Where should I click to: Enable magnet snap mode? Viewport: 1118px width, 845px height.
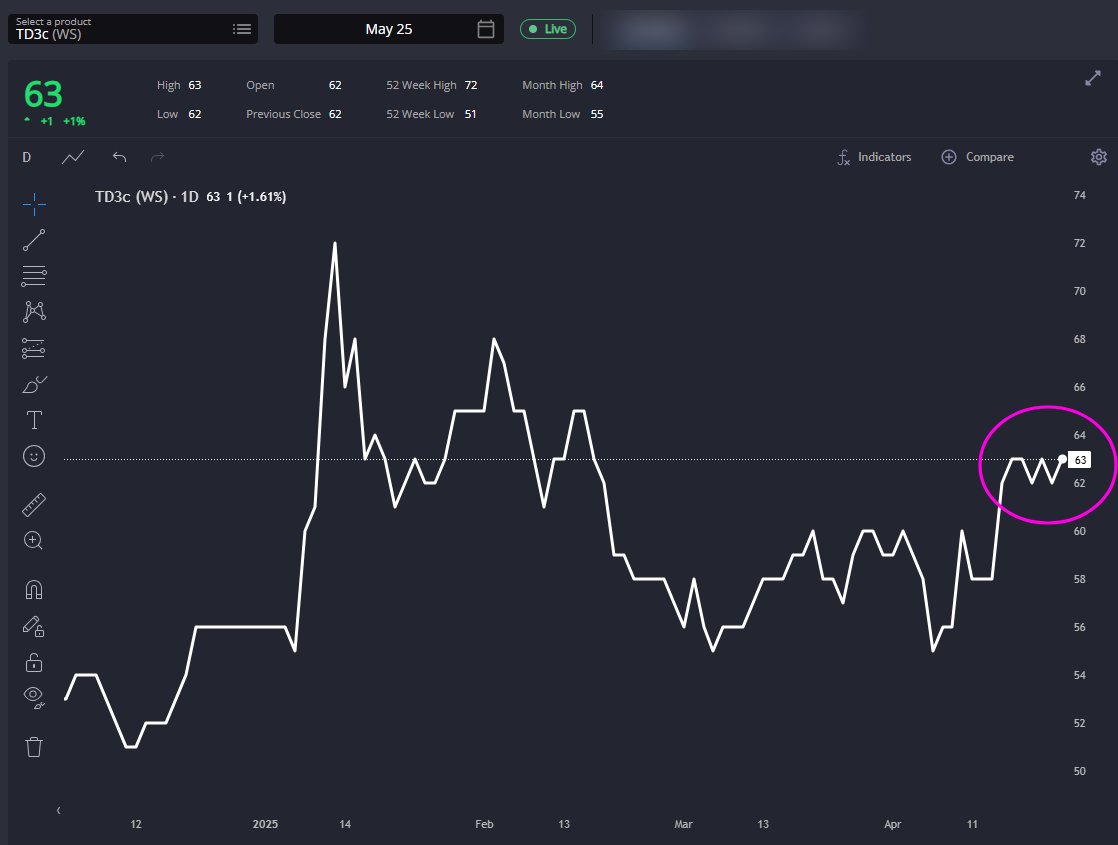point(33,589)
